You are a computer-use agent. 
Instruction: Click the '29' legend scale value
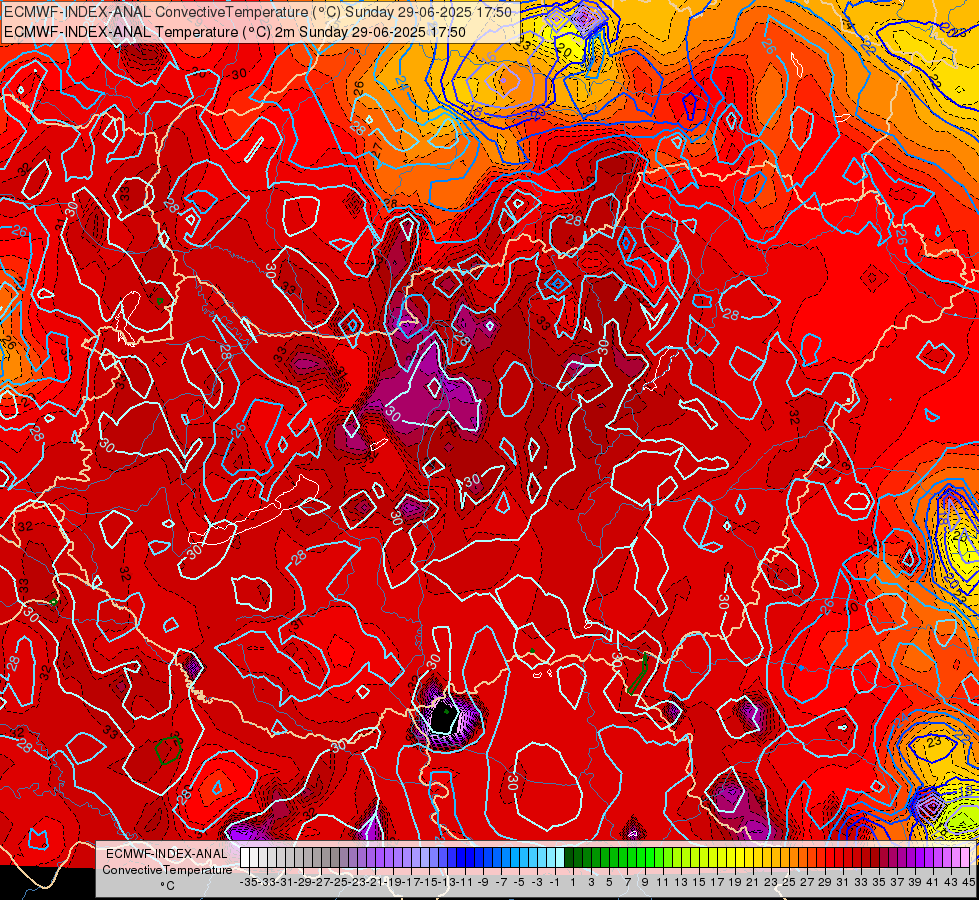(x=826, y=882)
